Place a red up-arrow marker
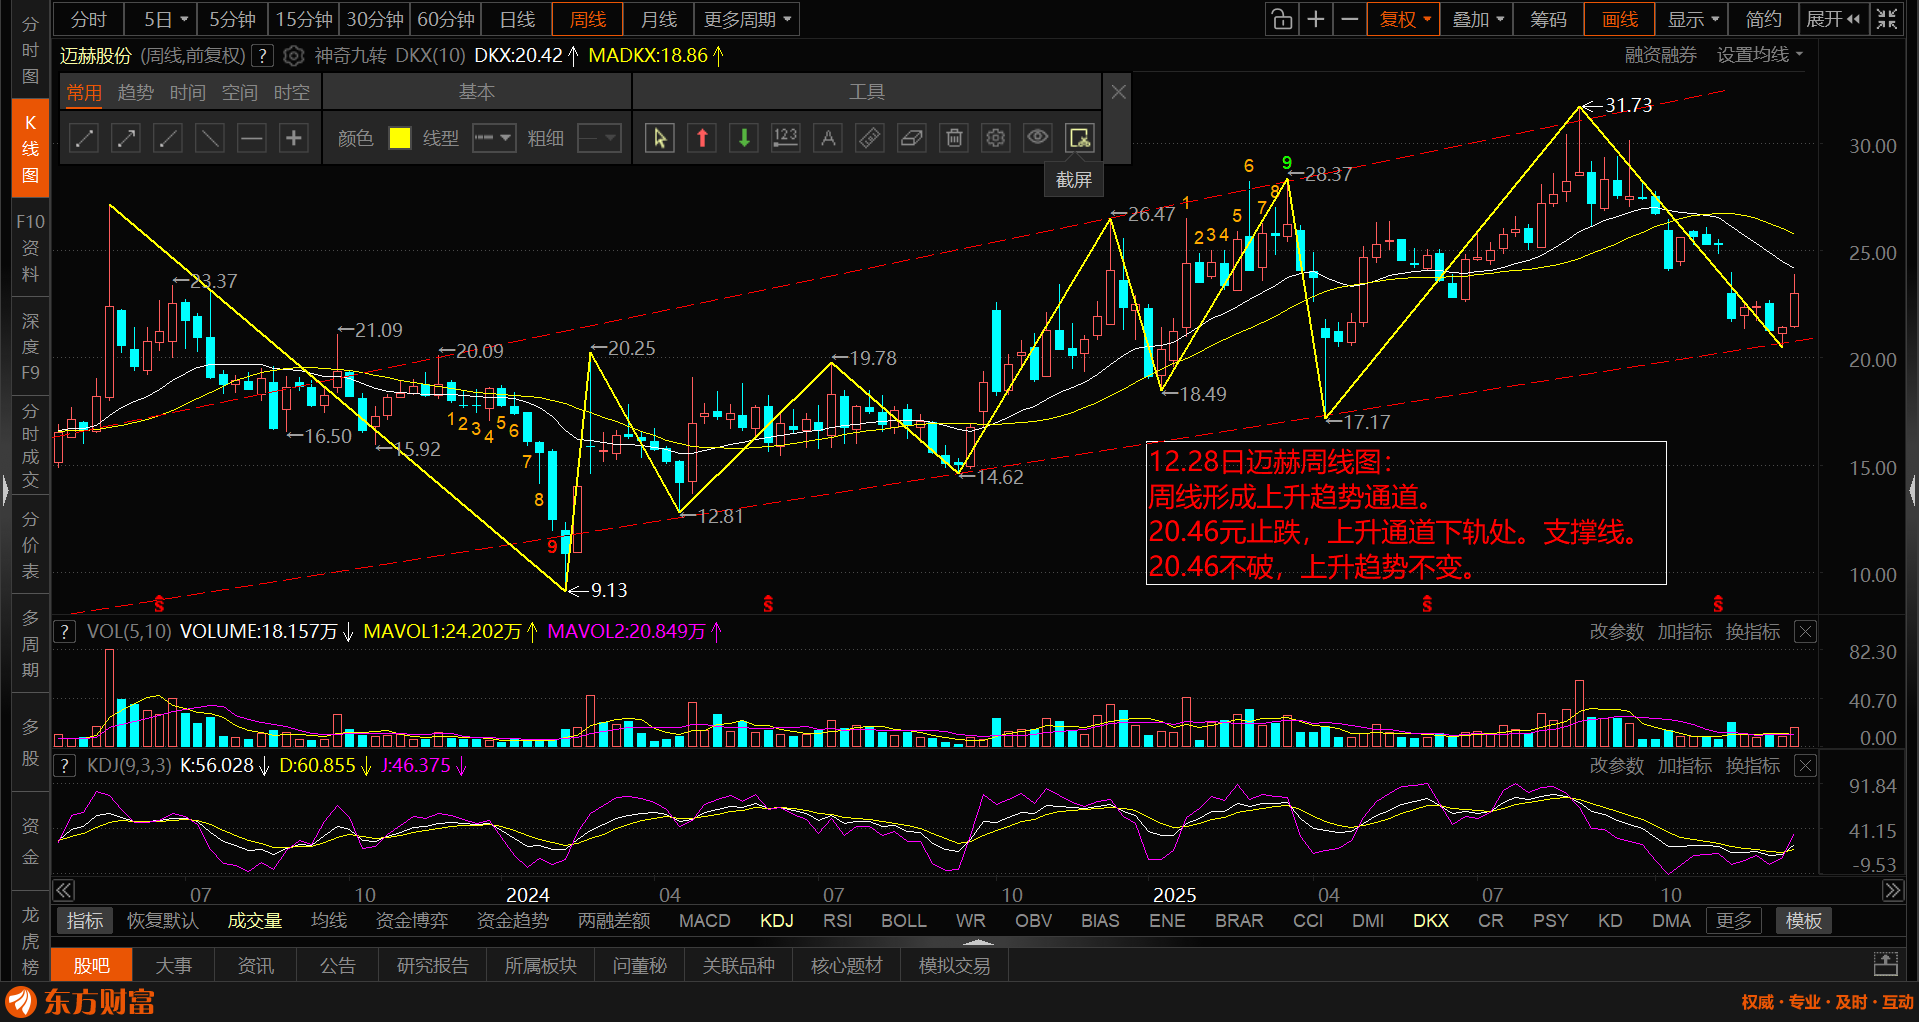The height and width of the screenshot is (1022, 1919). [702, 138]
